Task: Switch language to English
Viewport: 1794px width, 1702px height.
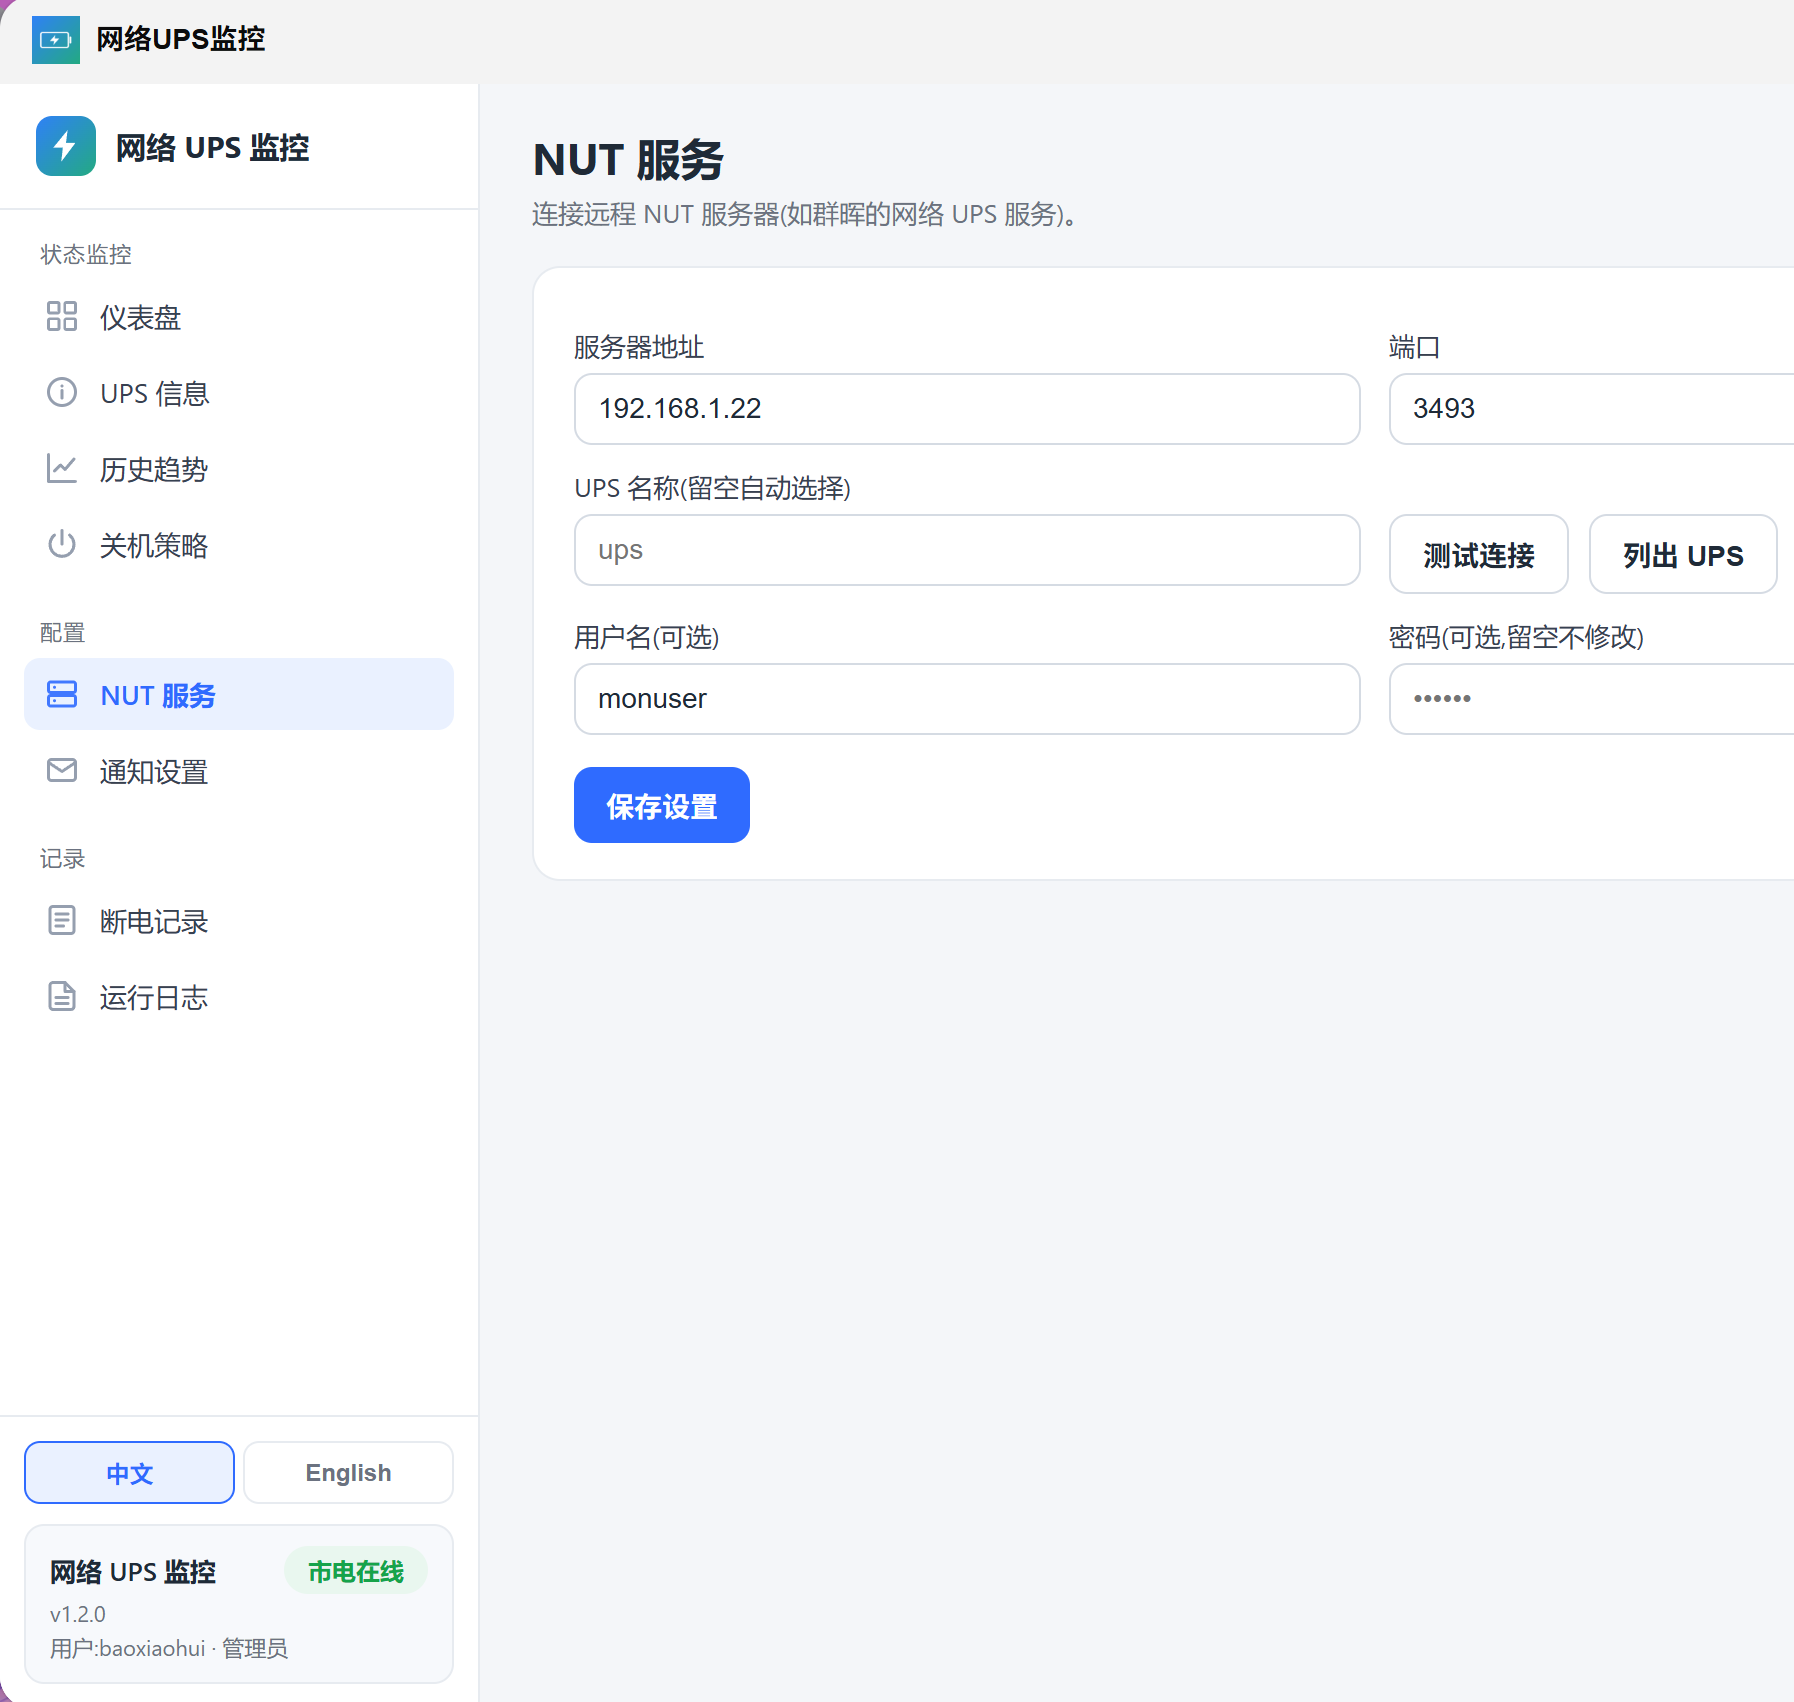Action: point(348,1472)
